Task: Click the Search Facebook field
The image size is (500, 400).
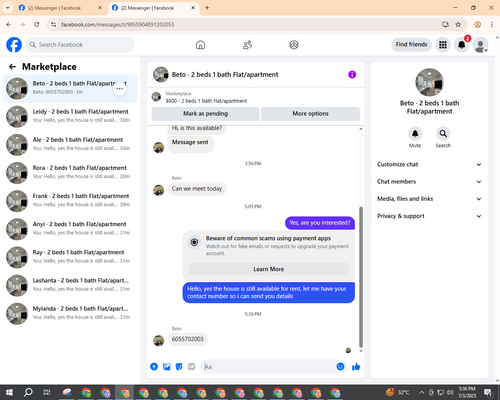Action: tap(80, 45)
